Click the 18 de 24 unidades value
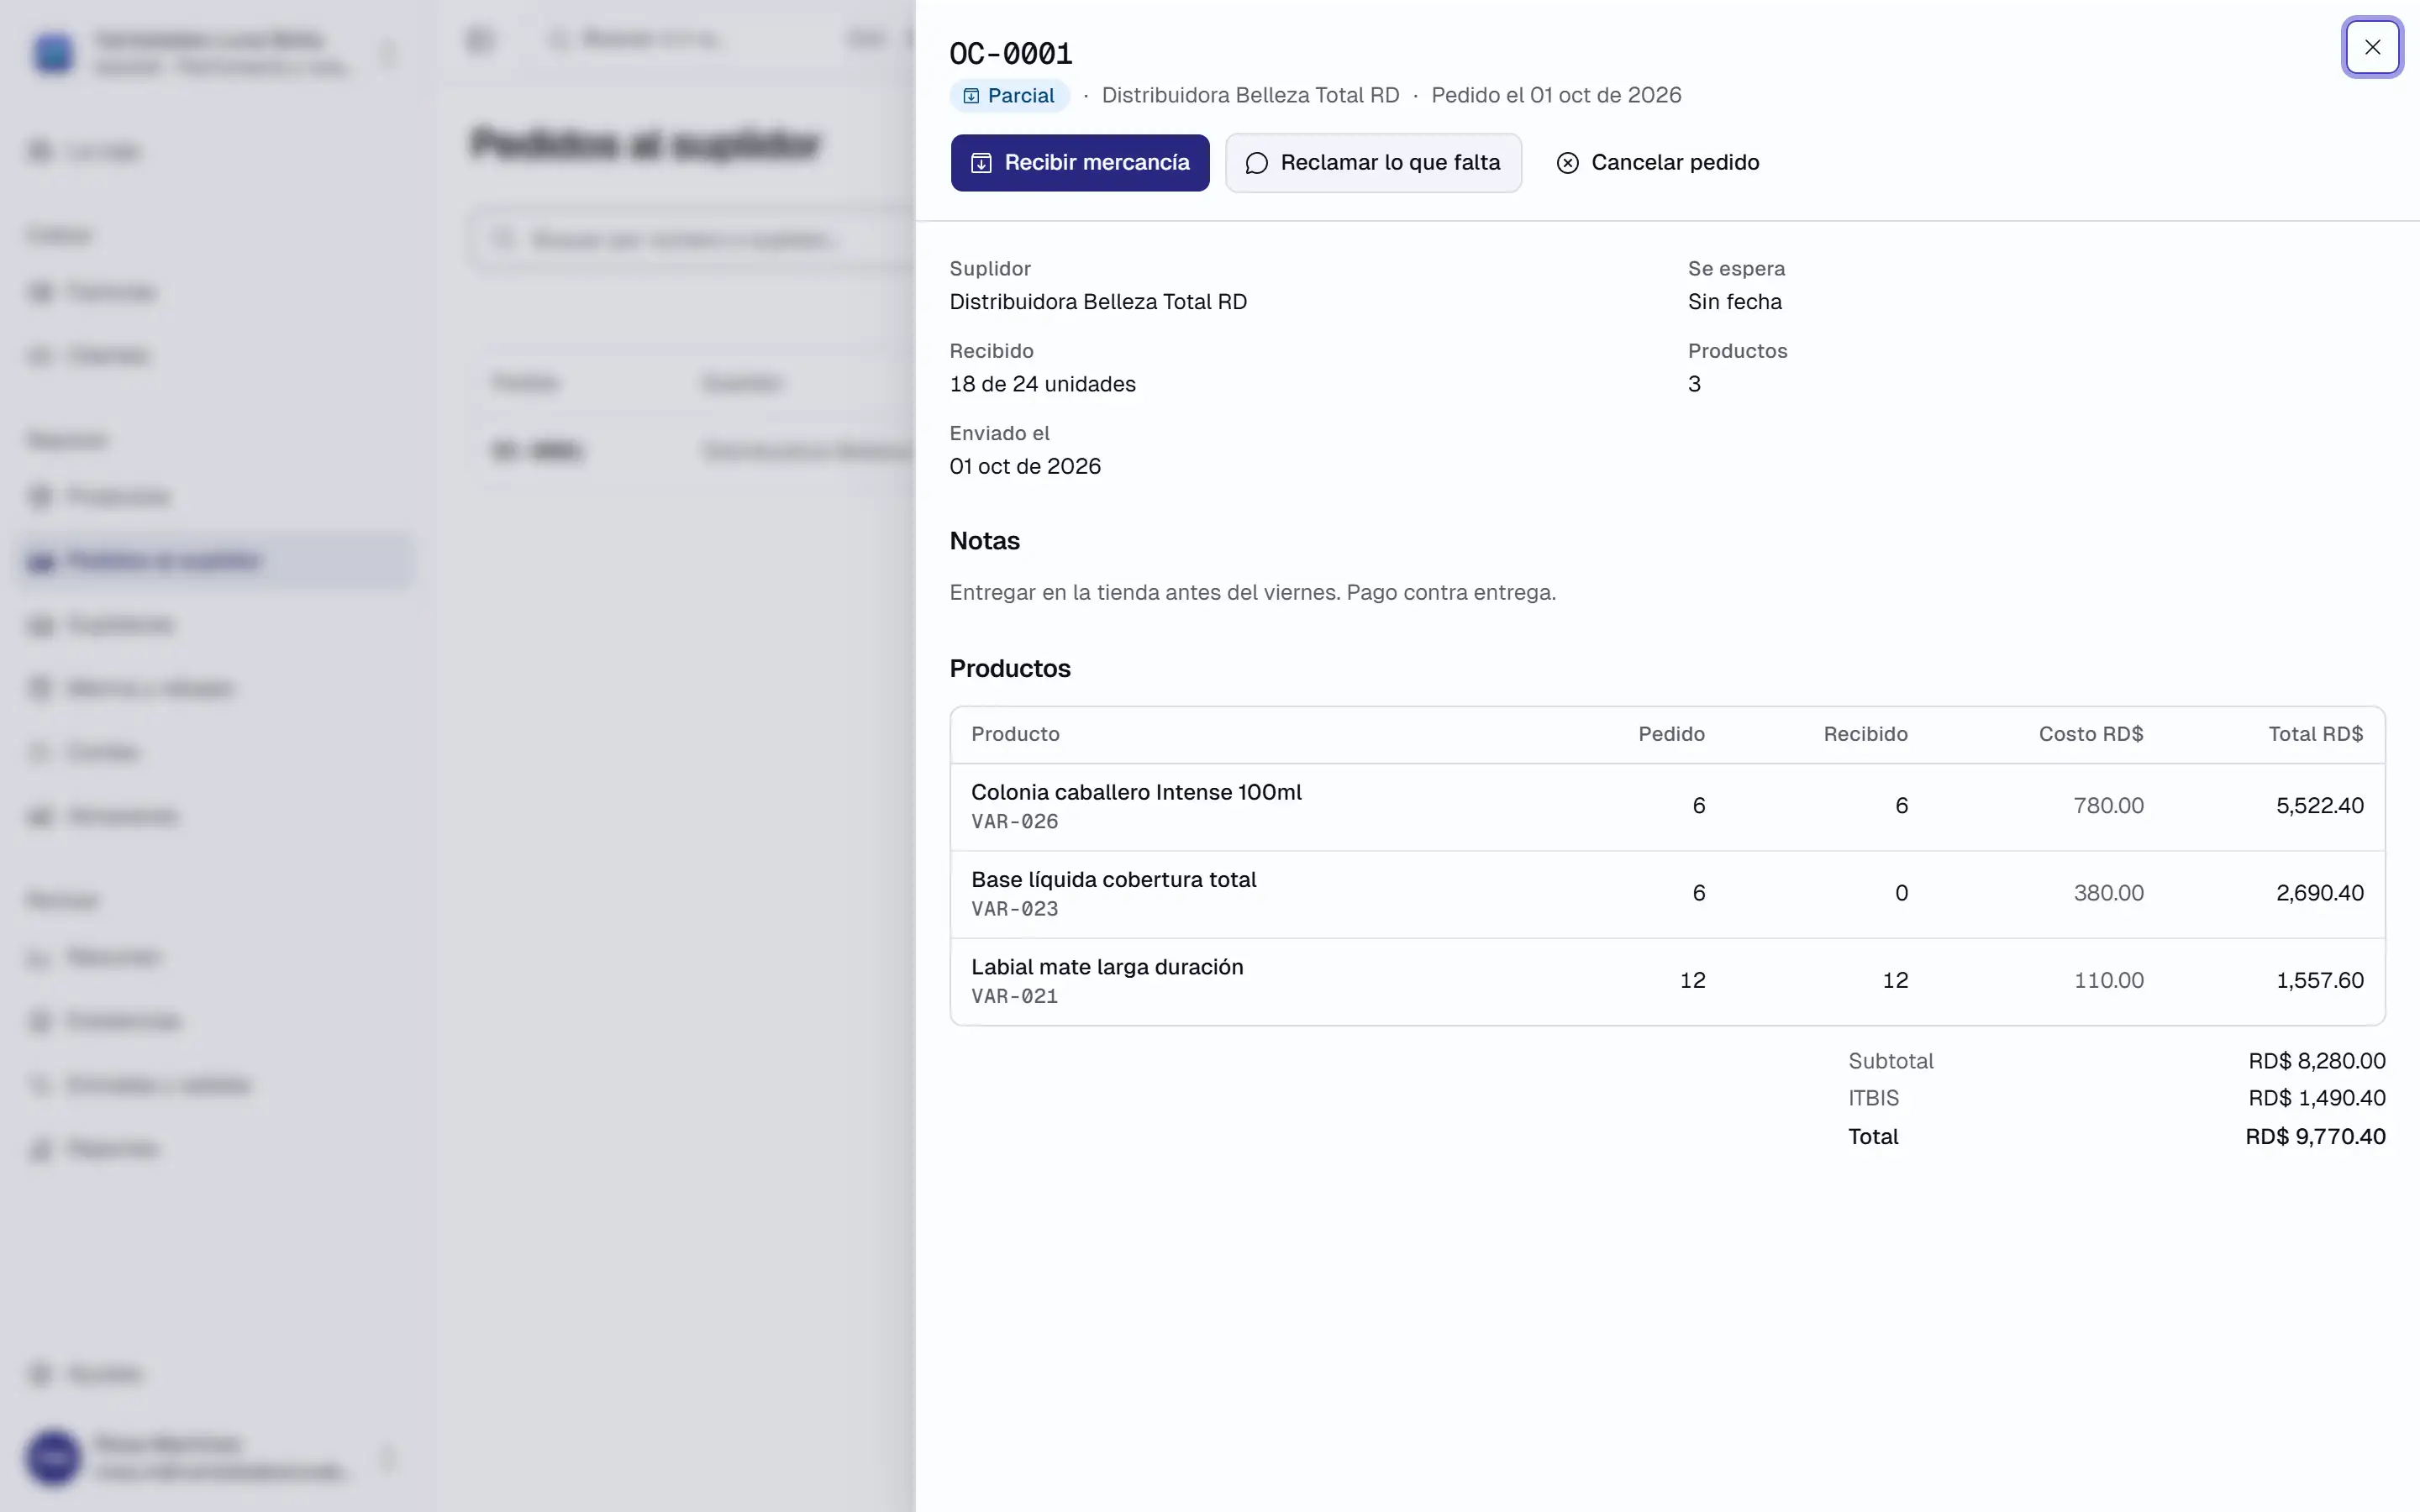This screenshot has width=2420, height=1512. [x=1042, y=384]
